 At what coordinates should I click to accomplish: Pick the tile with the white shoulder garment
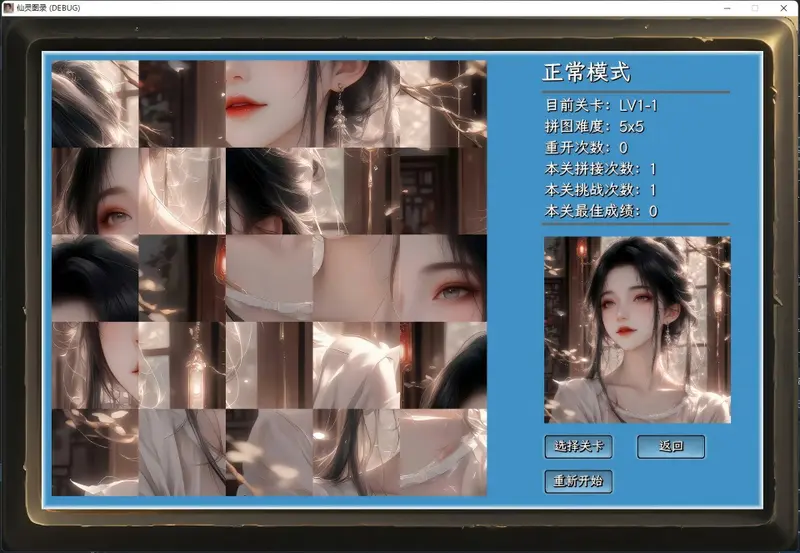(x=355, y=365)
